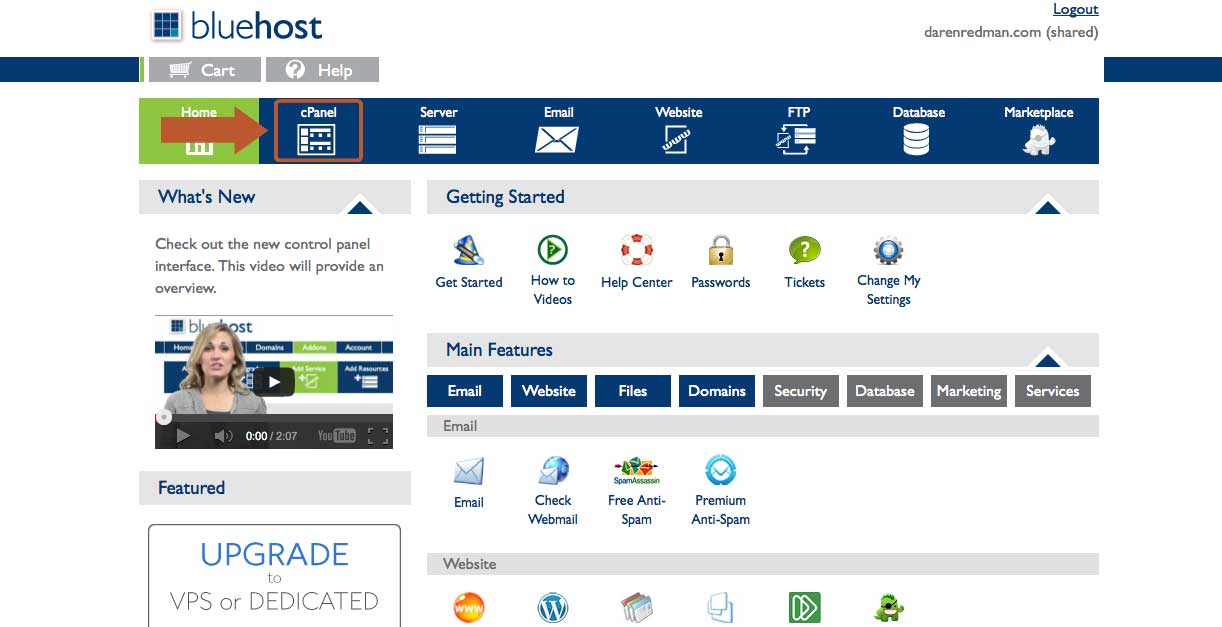
Task: Collapse the Main Features panel
Action: tap(1047, 359)
